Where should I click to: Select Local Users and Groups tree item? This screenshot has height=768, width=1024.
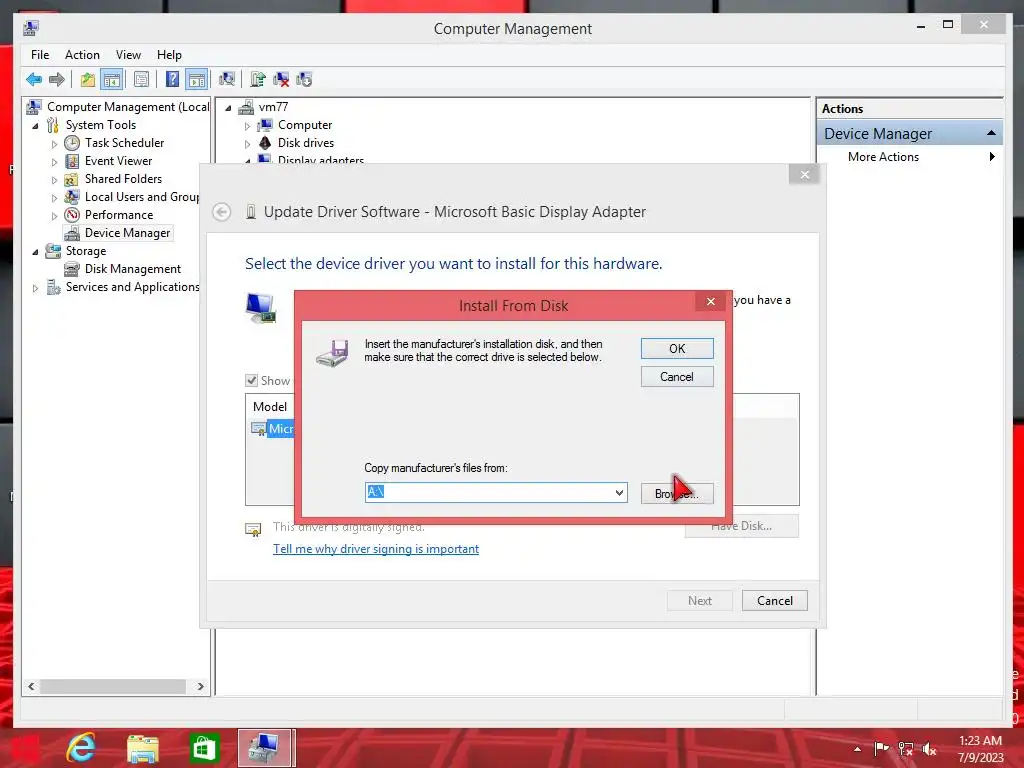click(x=142, y=197)
